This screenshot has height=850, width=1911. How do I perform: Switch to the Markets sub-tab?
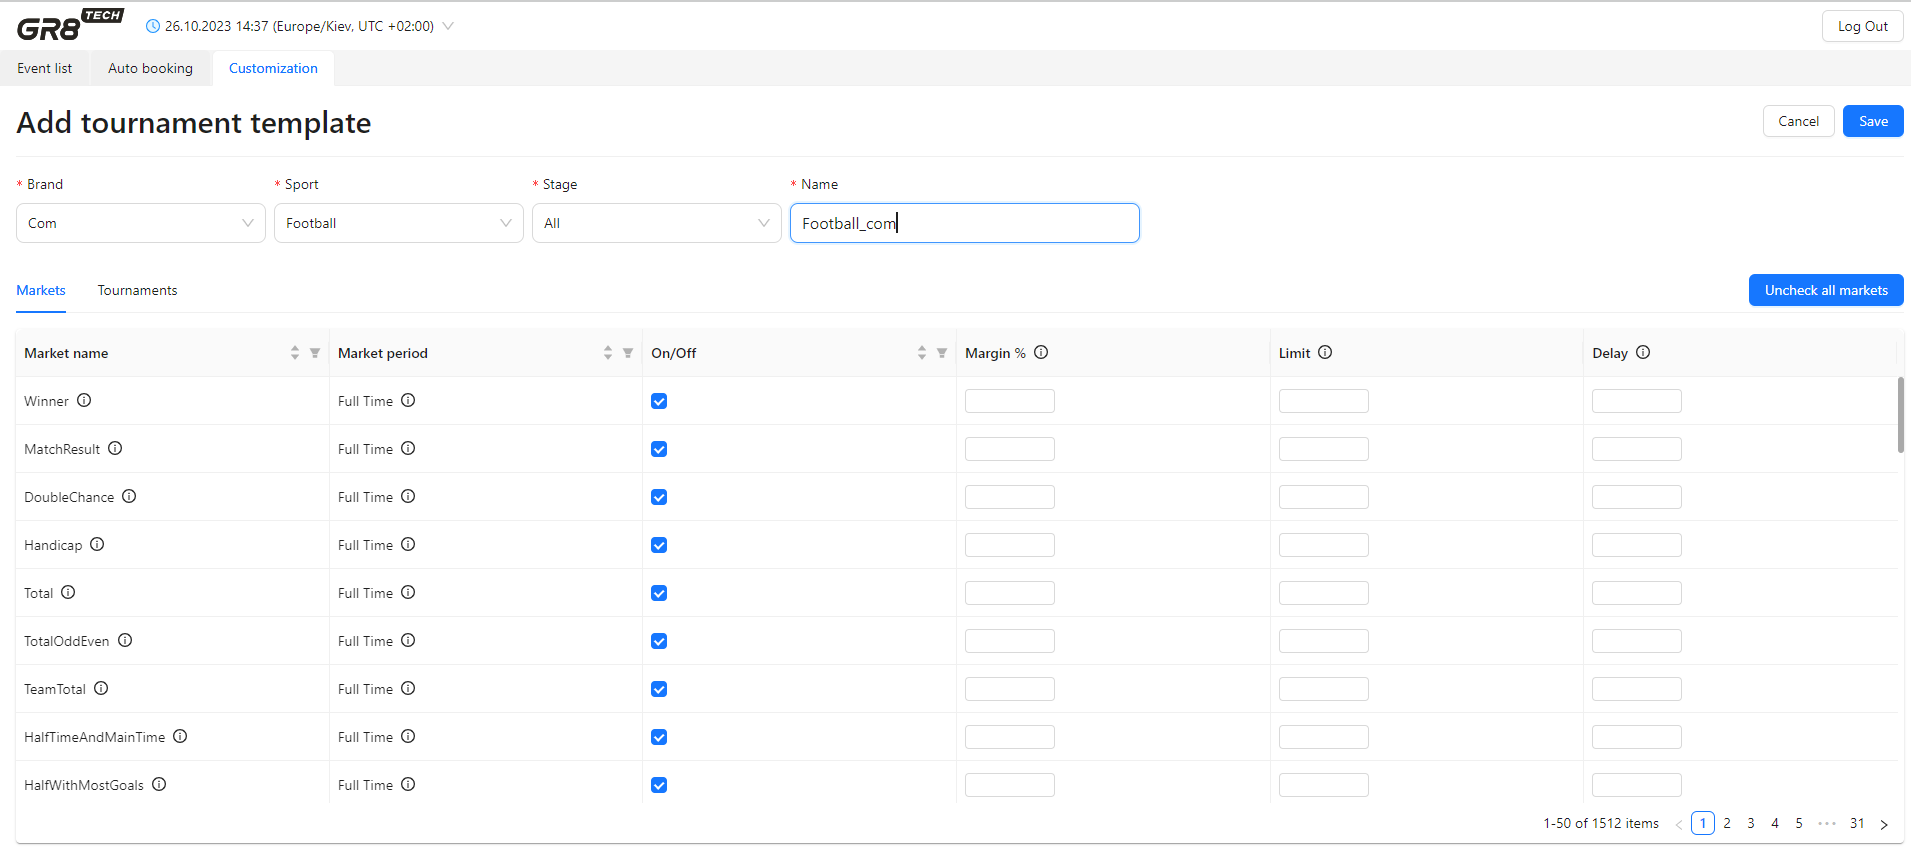coord(41,290)
